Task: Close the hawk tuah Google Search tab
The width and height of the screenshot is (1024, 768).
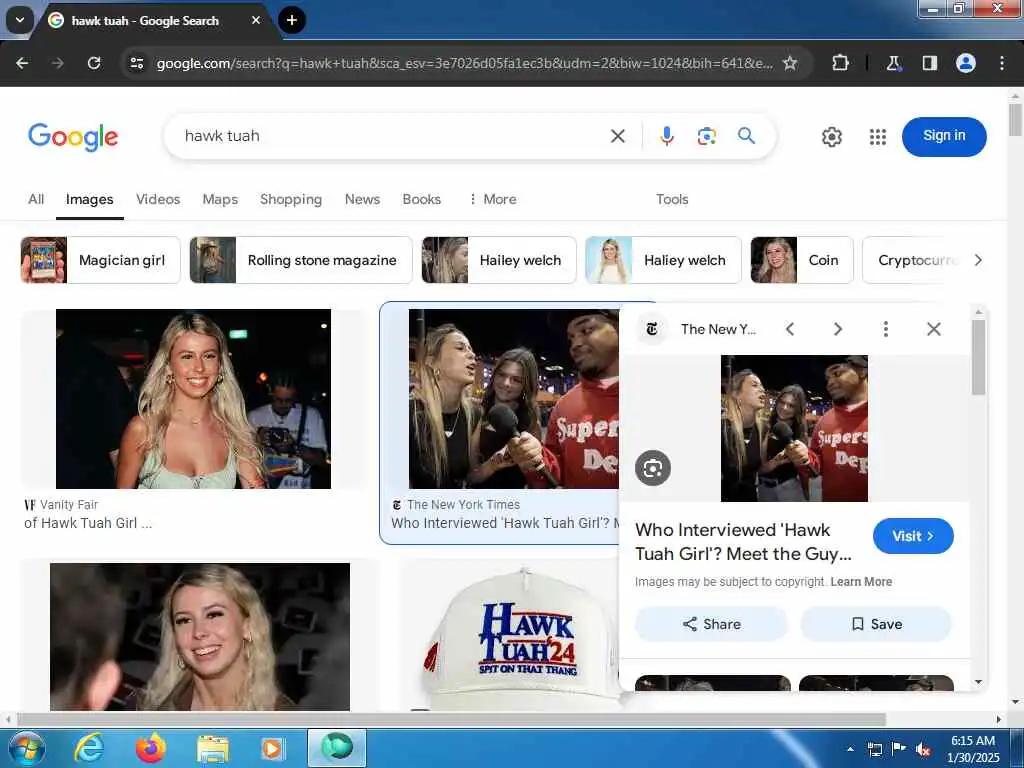Action: click(x=256, y=20)
